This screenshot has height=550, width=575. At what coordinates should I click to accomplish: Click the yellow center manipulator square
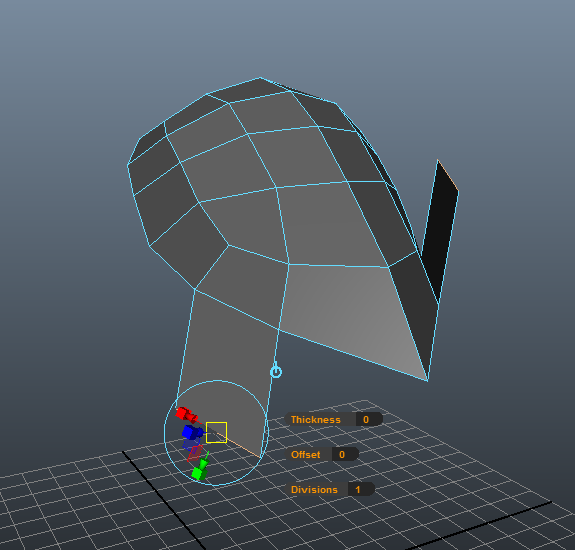pos(216,432)
